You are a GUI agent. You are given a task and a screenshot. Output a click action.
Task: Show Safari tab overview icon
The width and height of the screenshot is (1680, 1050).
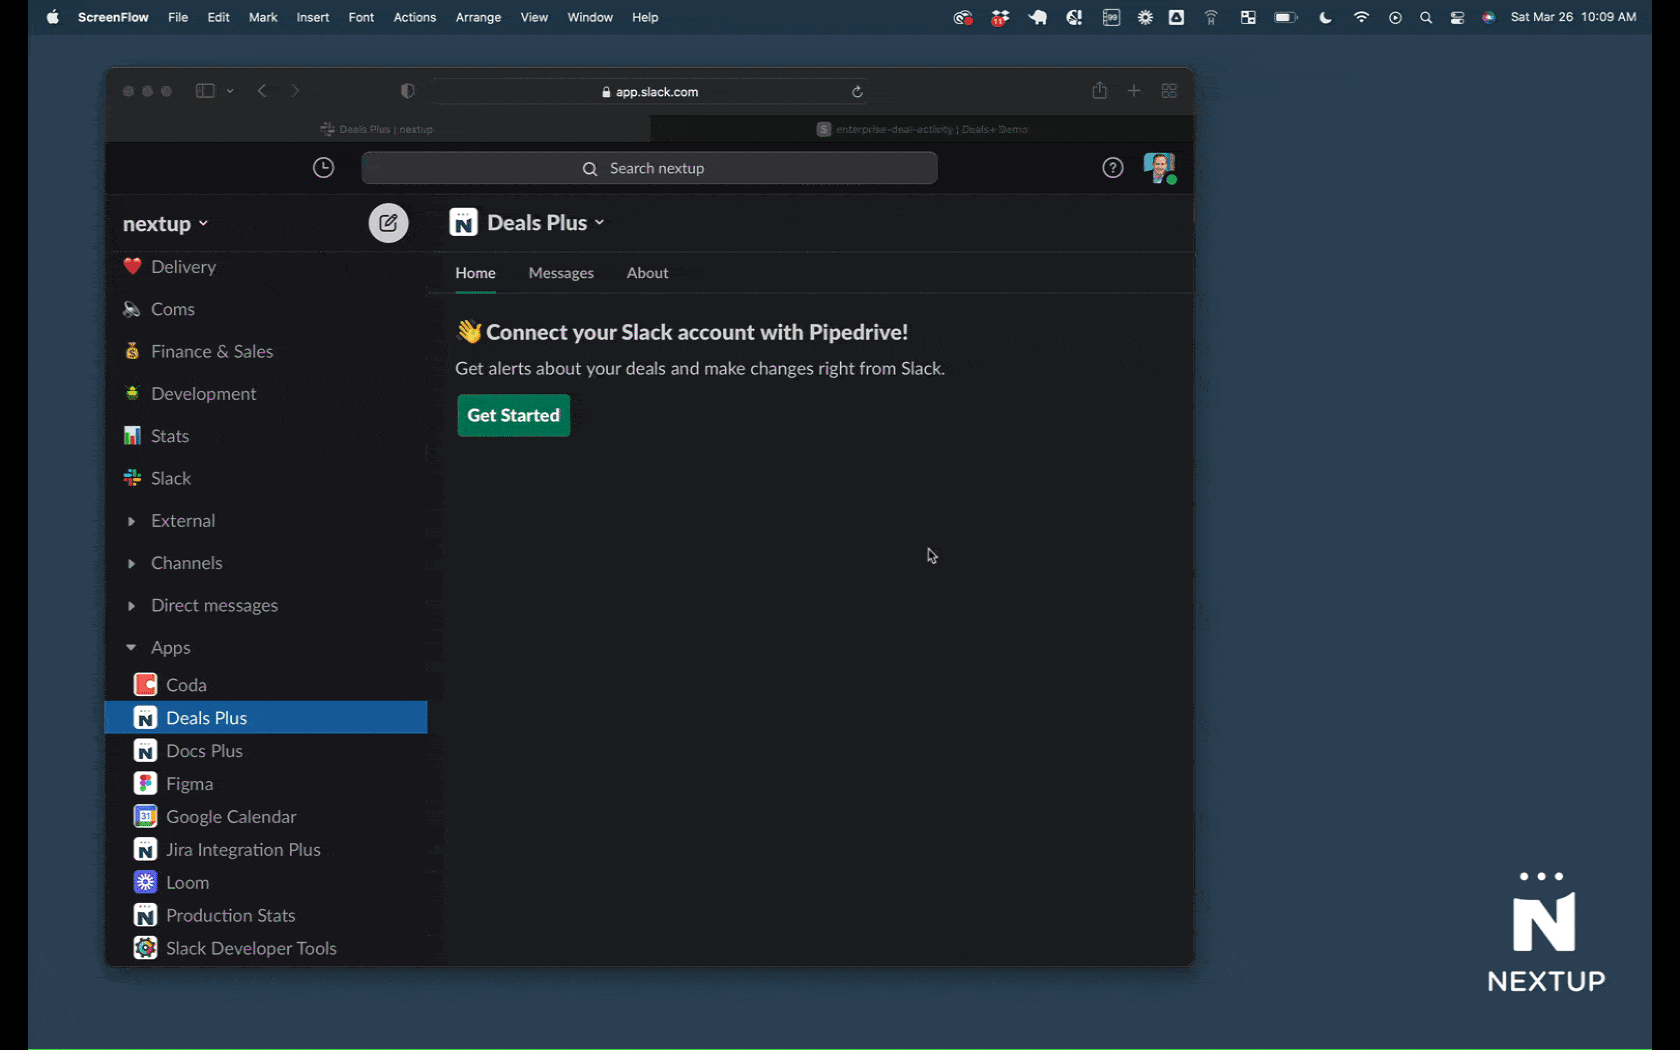(1169, 91)
